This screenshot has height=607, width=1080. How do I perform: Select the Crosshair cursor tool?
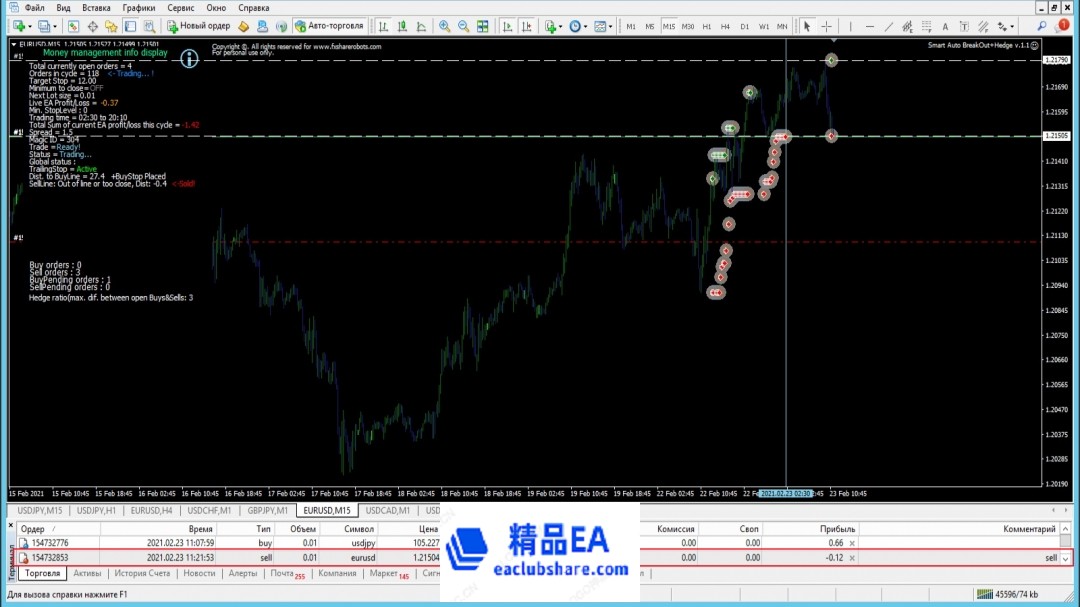pos(826,26)
